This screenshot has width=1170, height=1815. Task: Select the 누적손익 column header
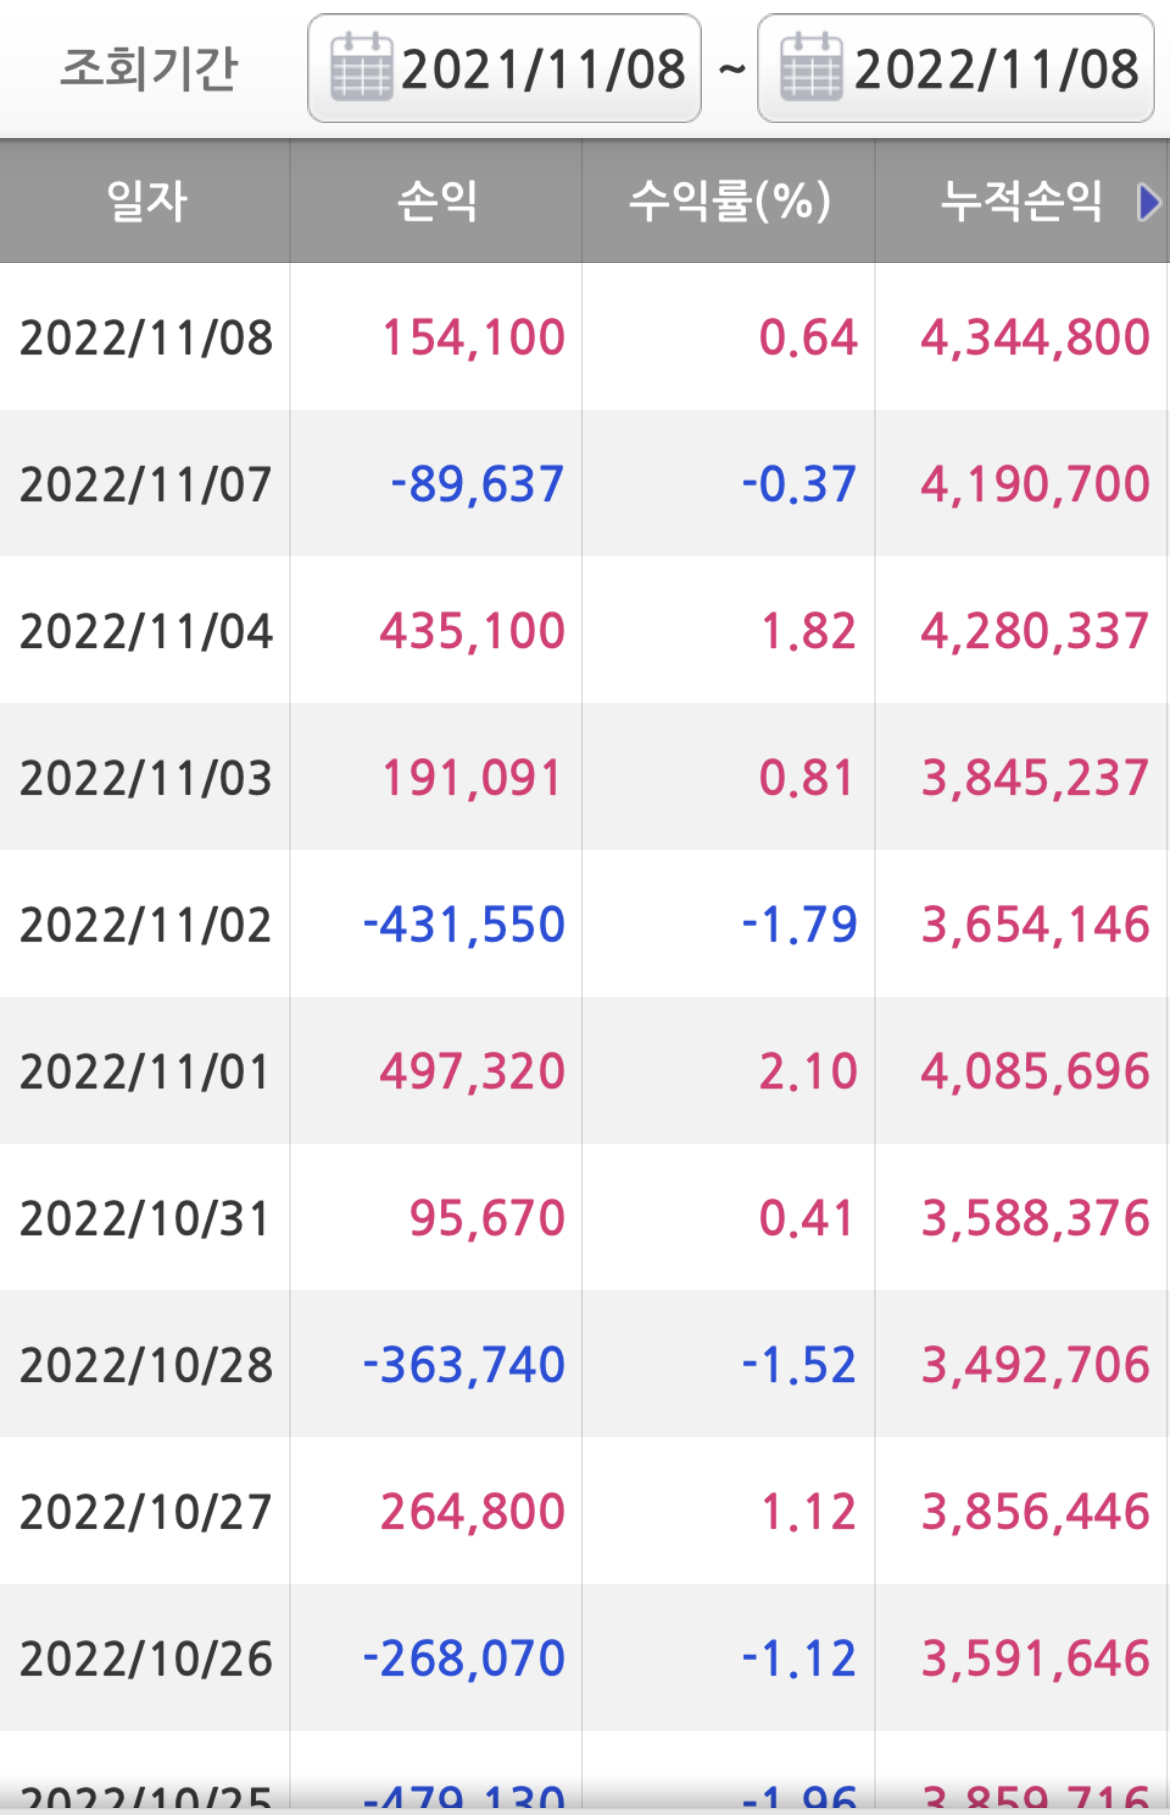[x=1022, y=201]
